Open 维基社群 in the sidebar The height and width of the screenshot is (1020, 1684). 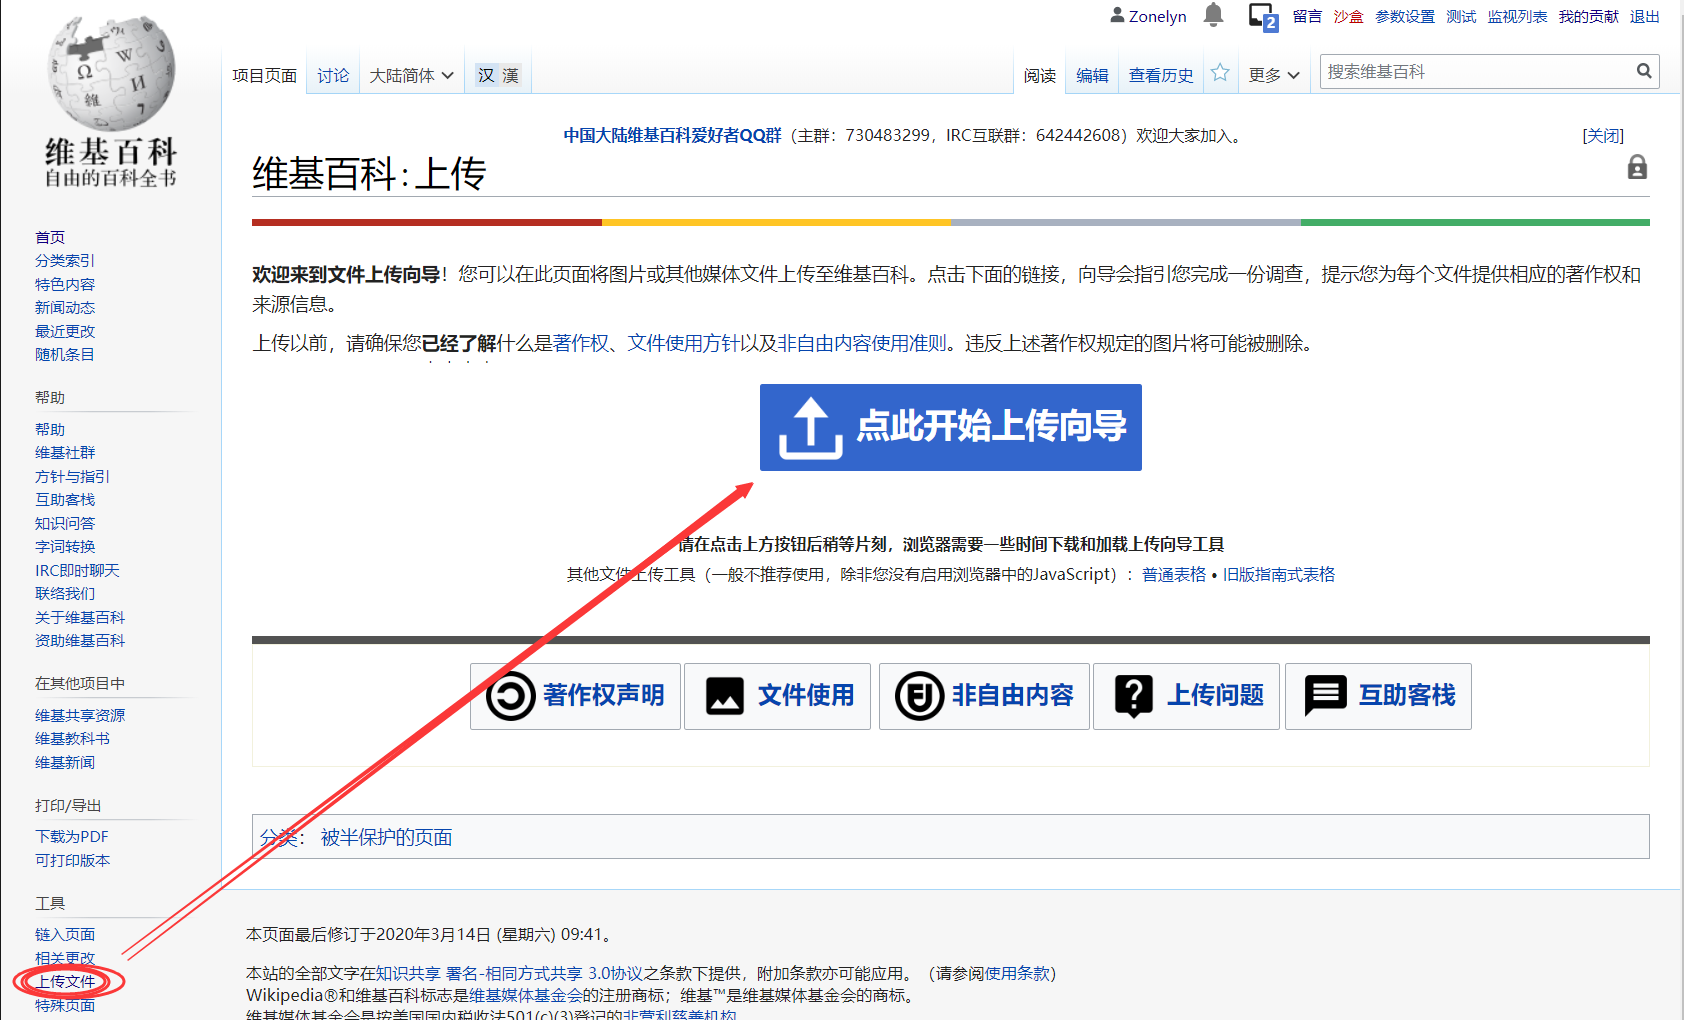coord(65,452)
